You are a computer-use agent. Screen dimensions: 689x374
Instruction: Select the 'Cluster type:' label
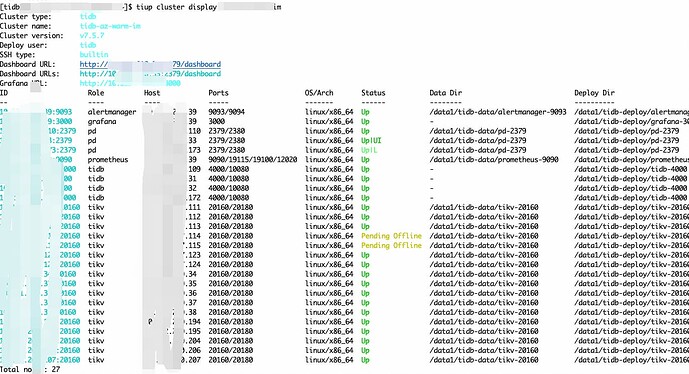click(x=25, y=17)
